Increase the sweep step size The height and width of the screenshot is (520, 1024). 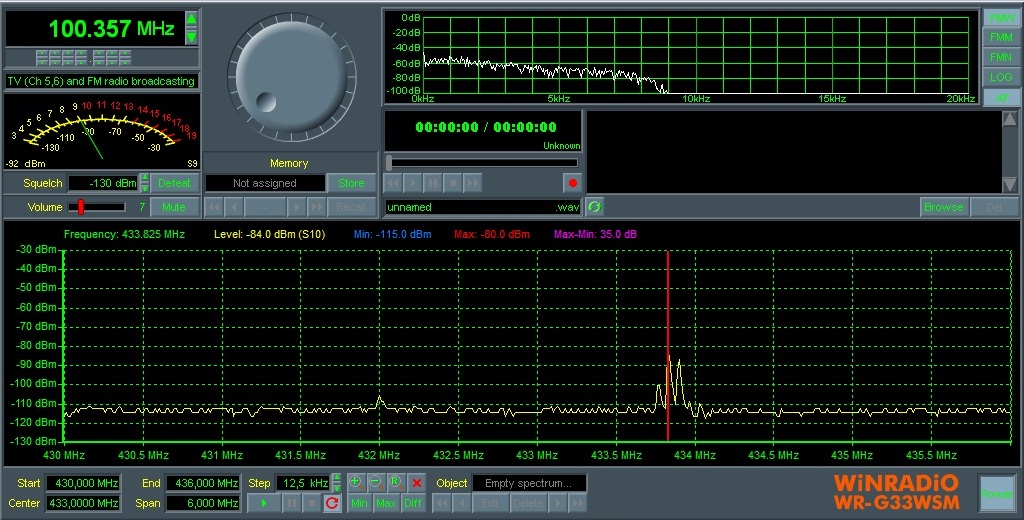pyautogui.click(x=337, y=478)
